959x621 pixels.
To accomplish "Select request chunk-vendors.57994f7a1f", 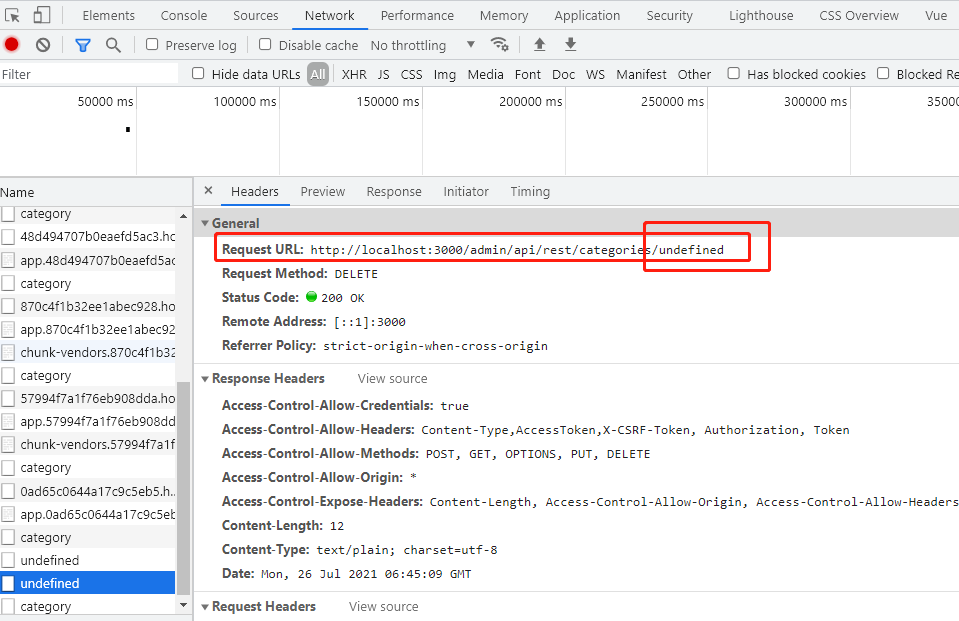I will 87,444.
